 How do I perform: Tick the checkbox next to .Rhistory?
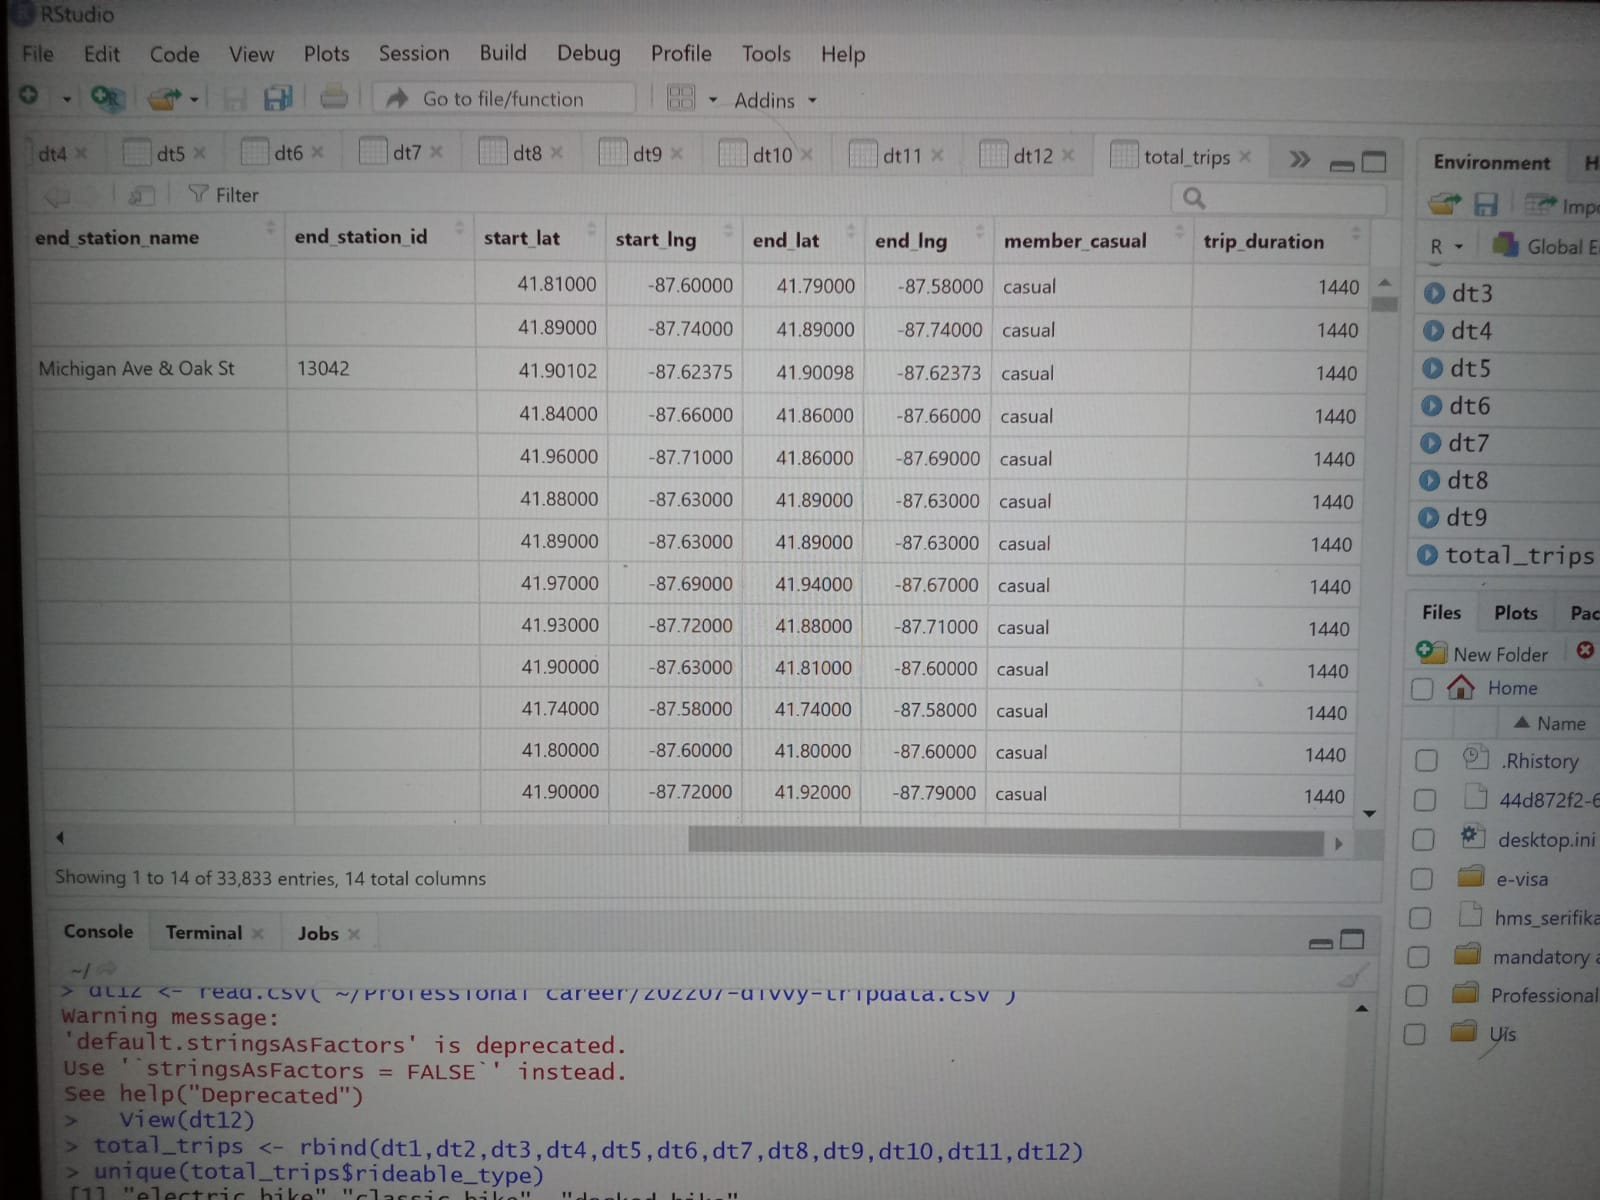(1426, 761)
